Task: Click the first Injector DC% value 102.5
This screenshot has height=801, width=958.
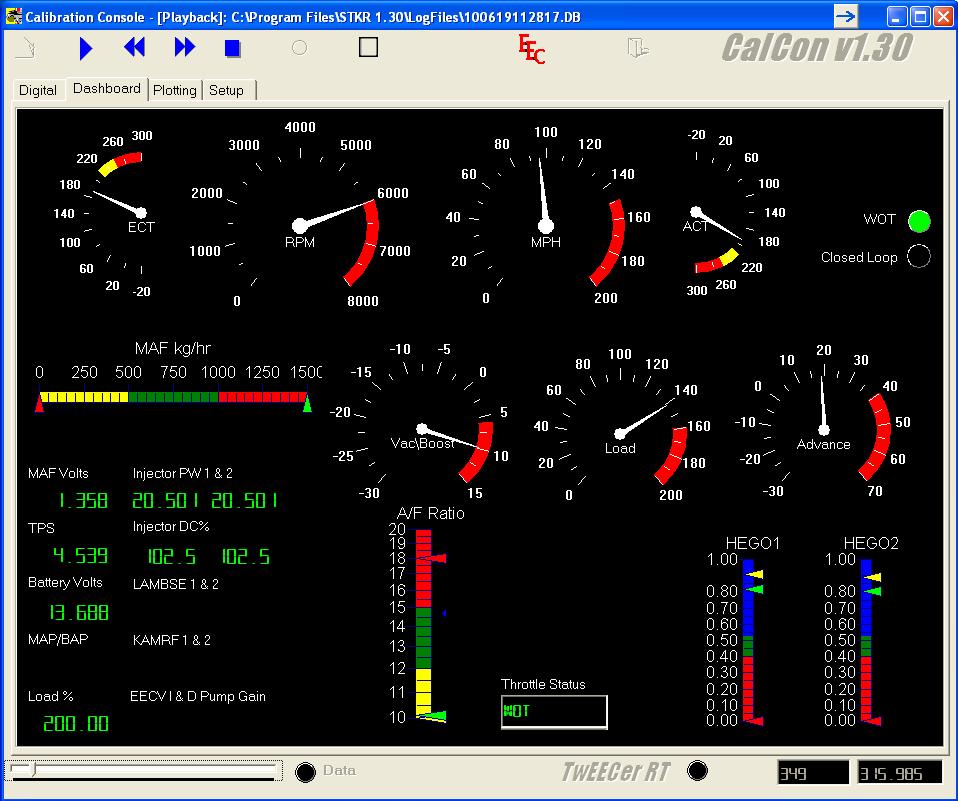Action: pos(172,556)
